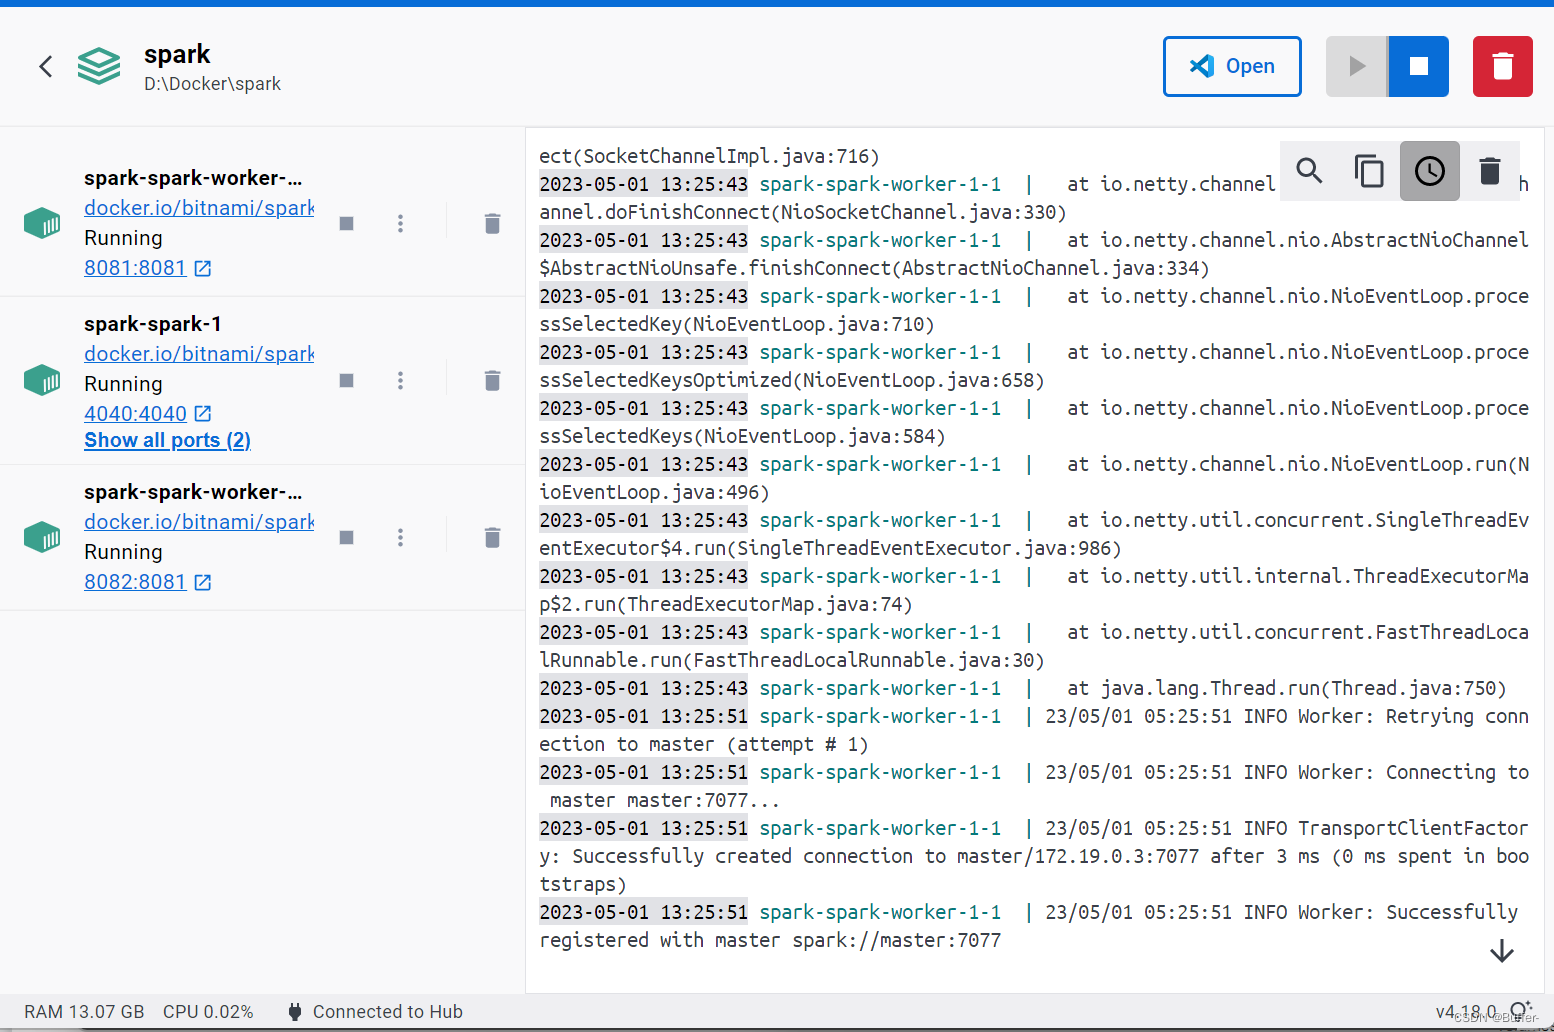The height and width of the screenshot is (1032, 1554).
Task: Select container icon of the 8082:8081 container
Action: 42,537
